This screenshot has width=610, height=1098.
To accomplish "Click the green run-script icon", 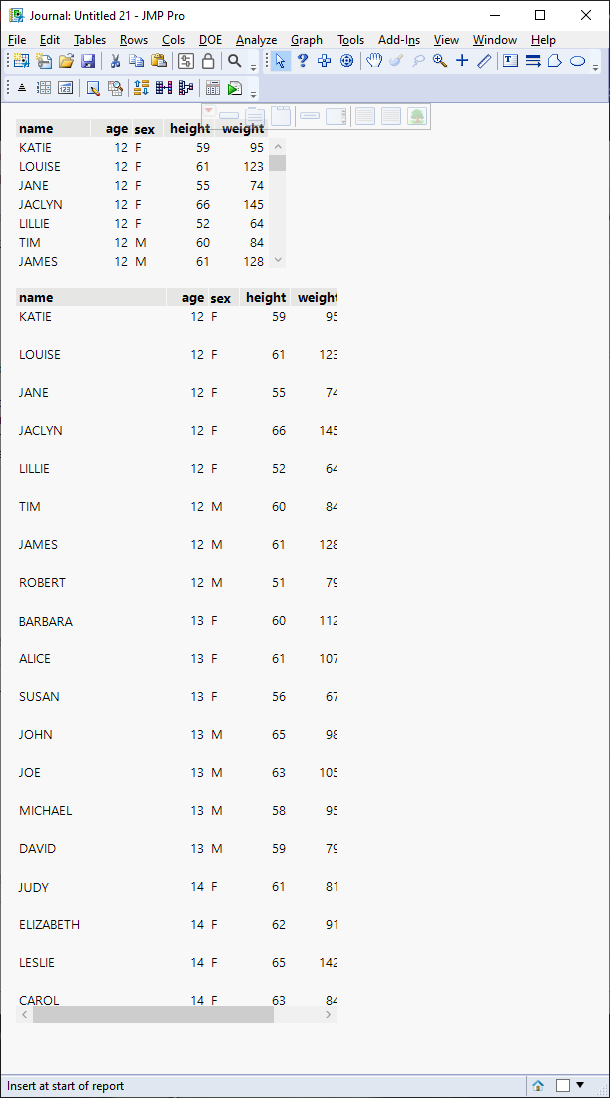I will (233, 88).
